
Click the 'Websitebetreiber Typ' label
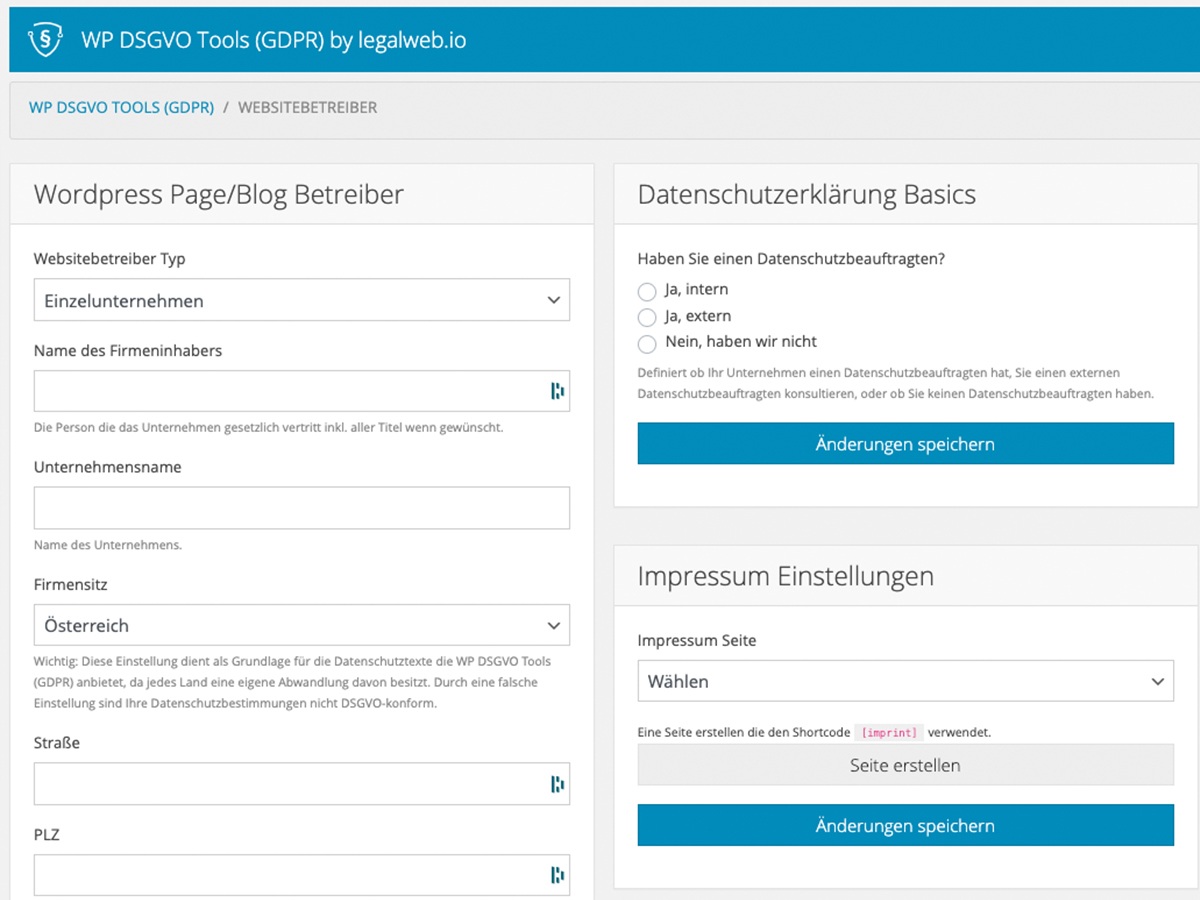point(110,259)
